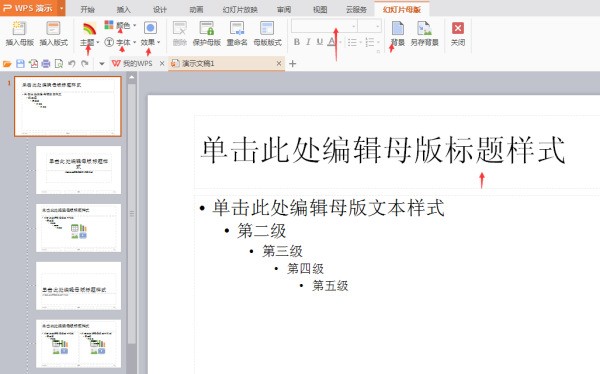The image size is (600, 374).
Task: Click the 重命名 (Rename) icon
Action: pos(237,28)
